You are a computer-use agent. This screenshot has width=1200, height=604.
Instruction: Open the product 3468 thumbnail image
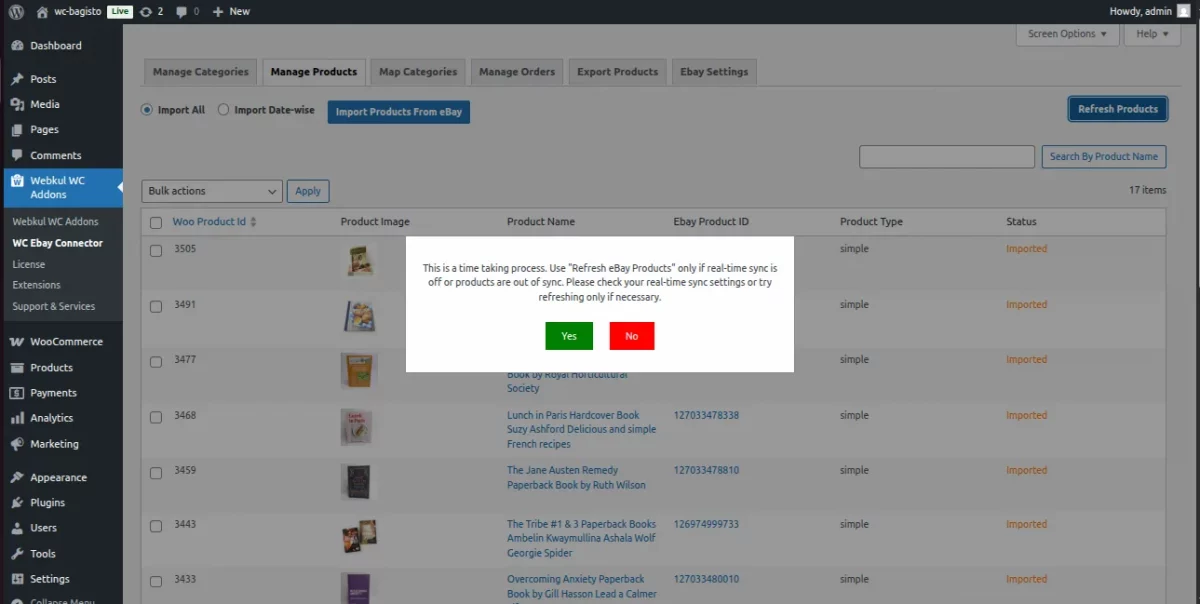click(x=357, y=427)
